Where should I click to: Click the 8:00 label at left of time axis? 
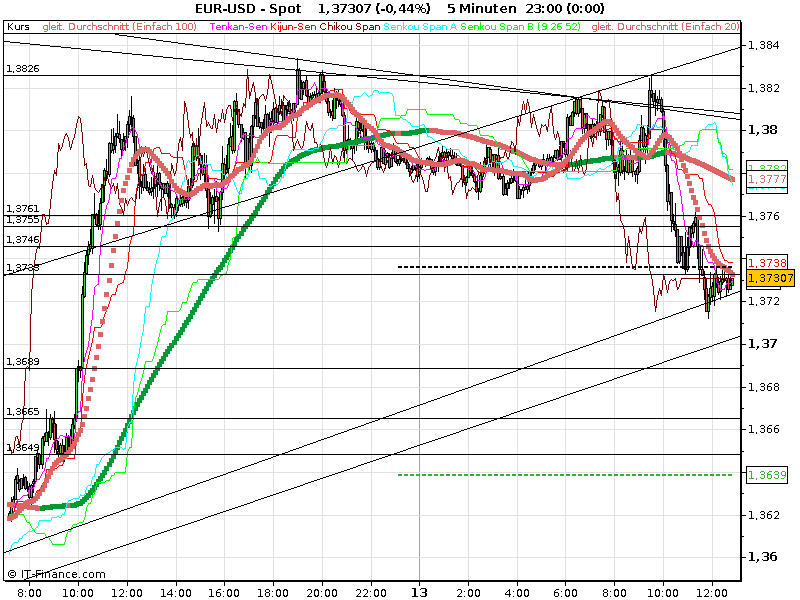[x=29, y=593]
